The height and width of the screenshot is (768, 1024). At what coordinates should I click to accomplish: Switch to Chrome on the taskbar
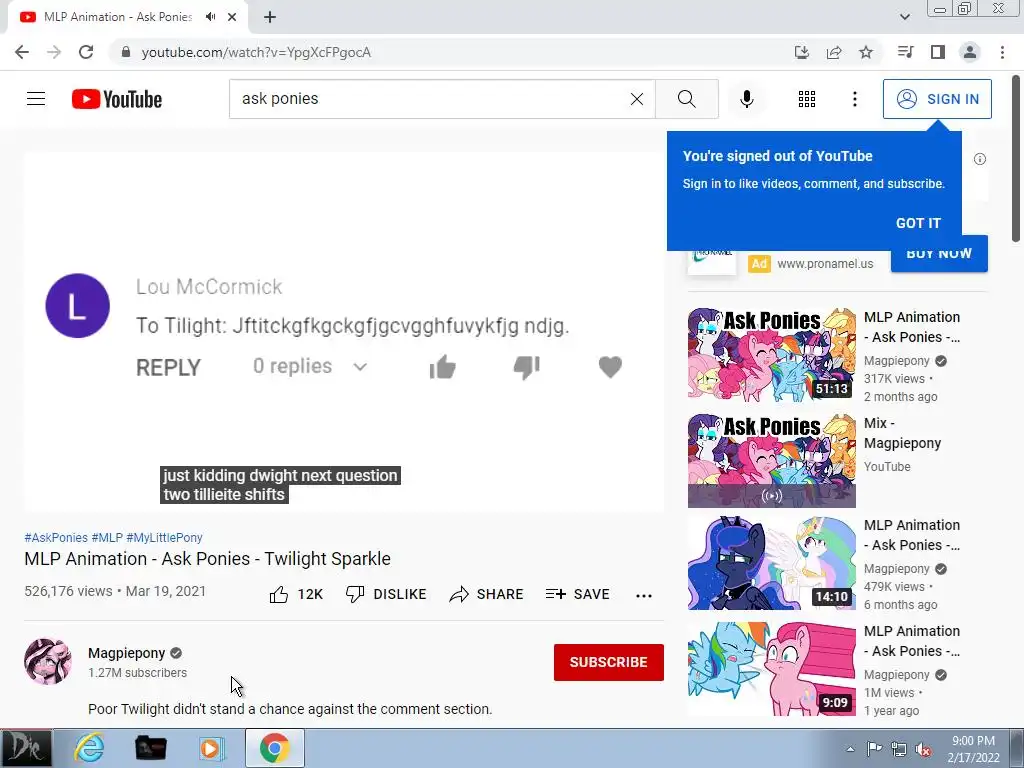click(274, 748)
